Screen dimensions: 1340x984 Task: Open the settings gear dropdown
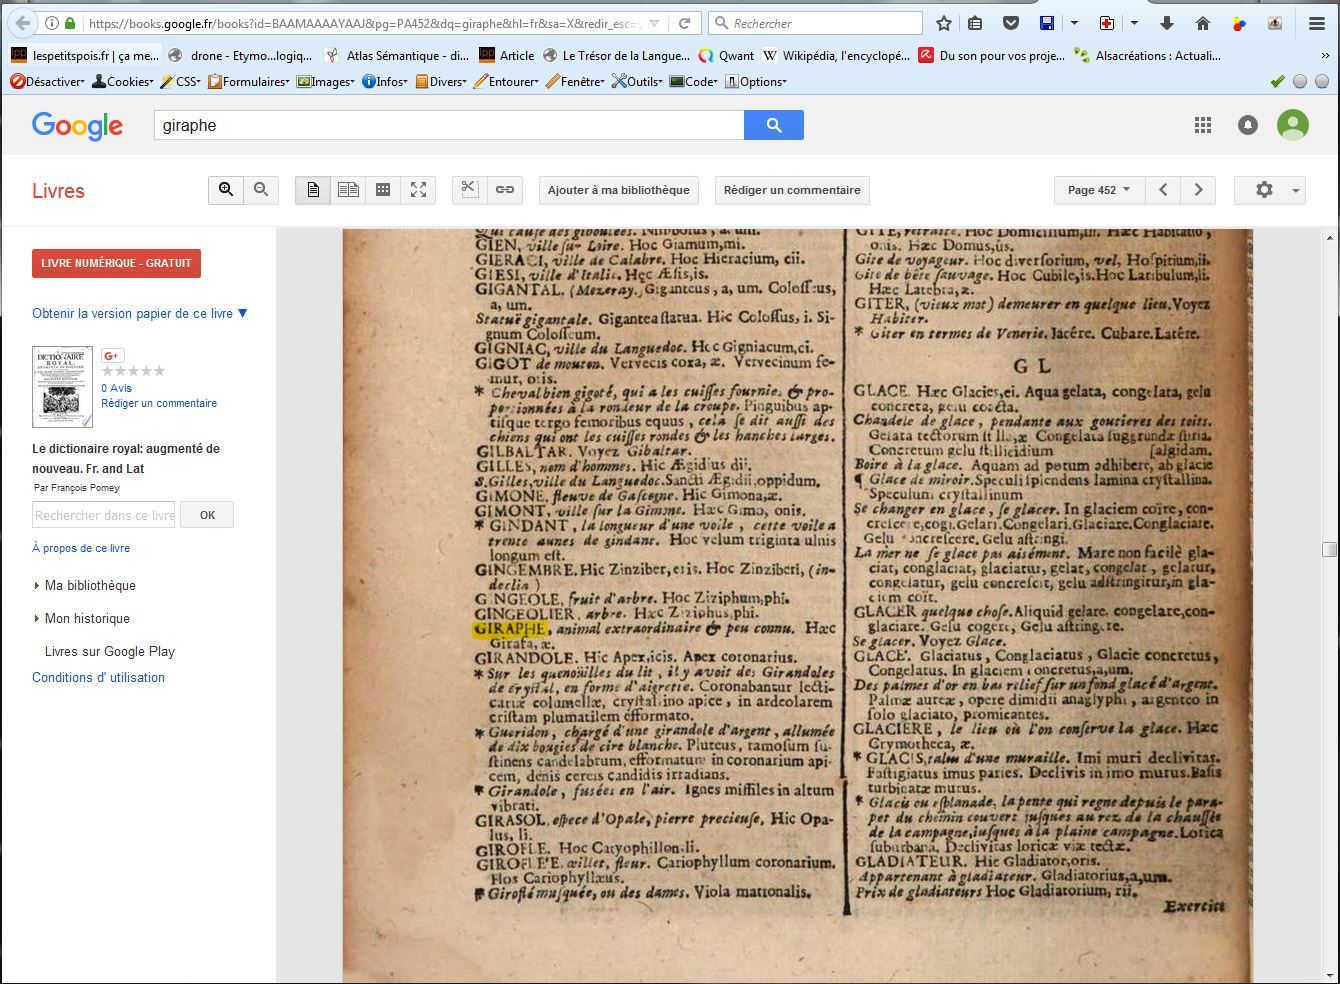pyautogui.click(x=1269, y=190)
